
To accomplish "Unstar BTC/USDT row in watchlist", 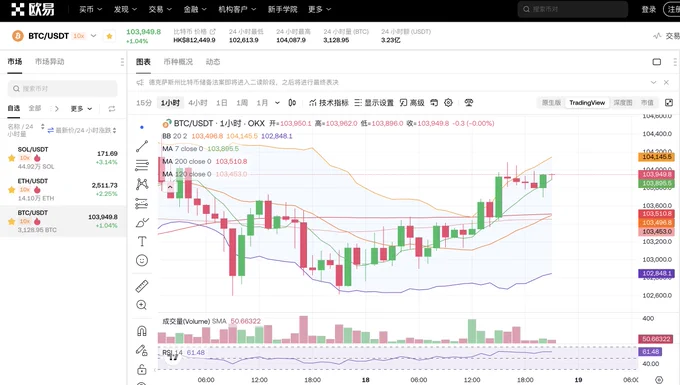I will (11, 221).
